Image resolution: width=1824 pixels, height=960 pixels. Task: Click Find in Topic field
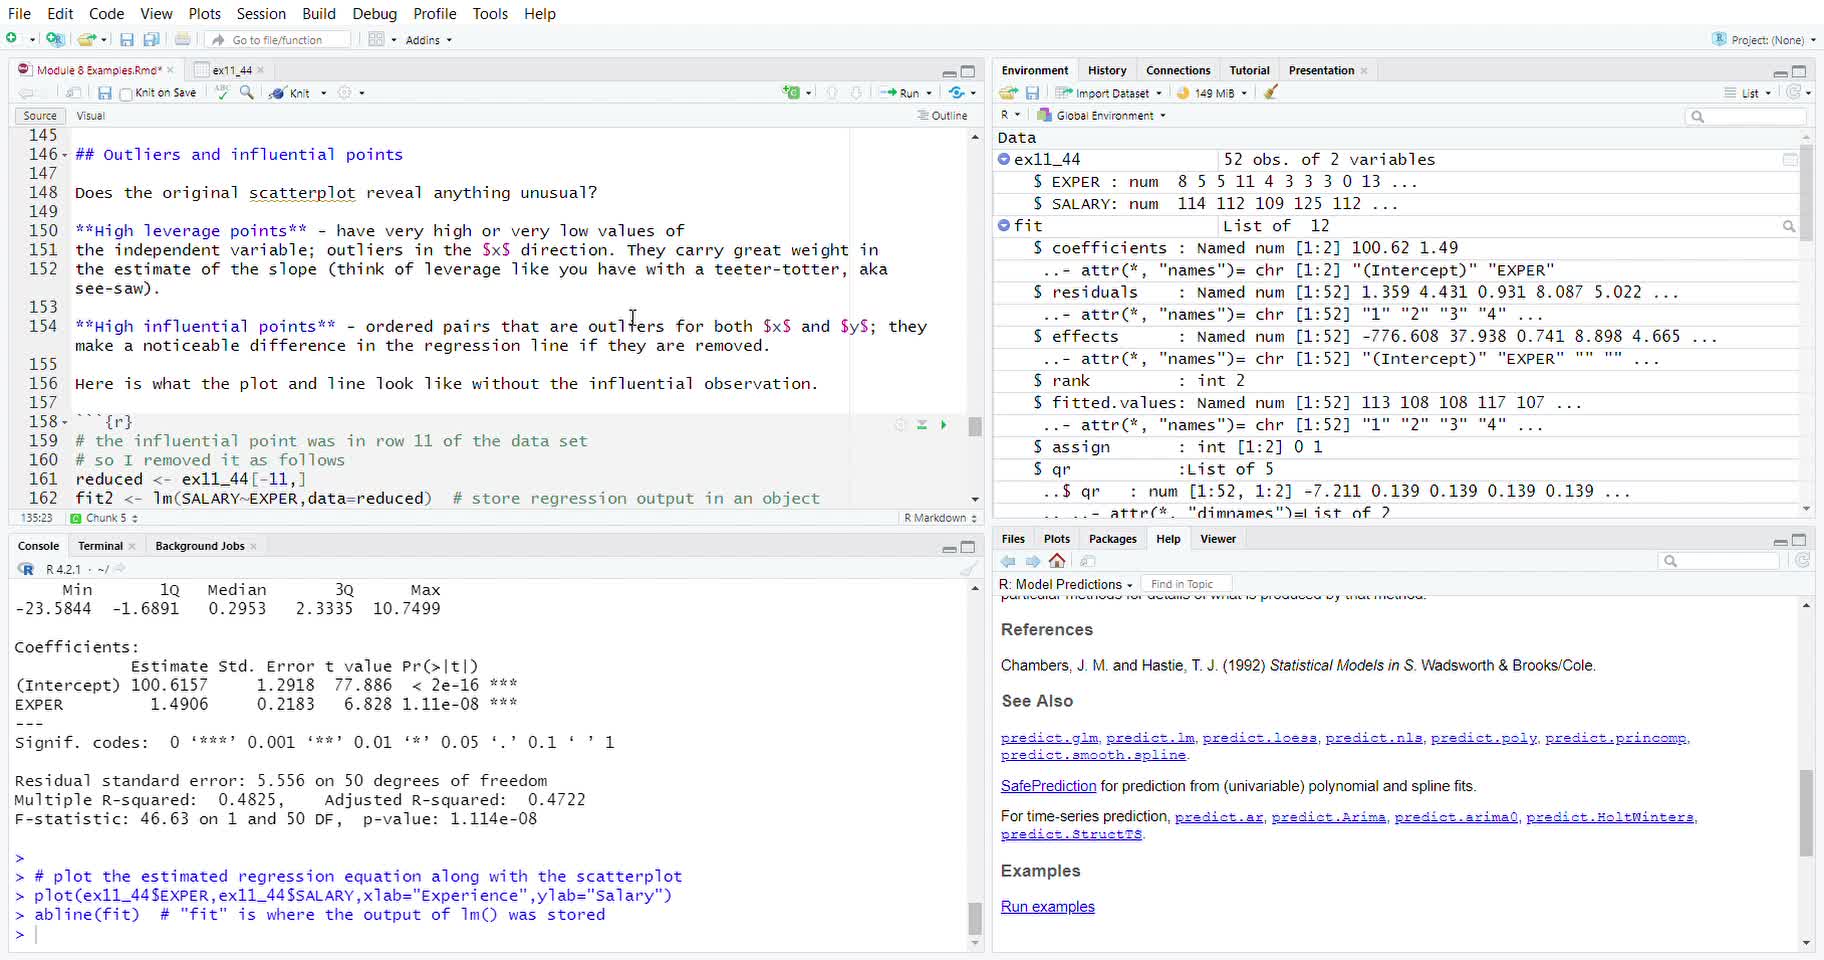coord(1186,584)
